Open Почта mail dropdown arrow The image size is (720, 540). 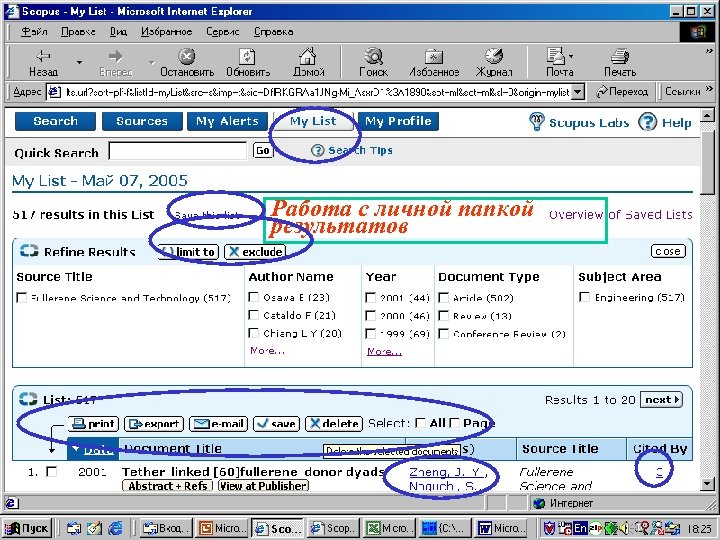tap(571, 56)
